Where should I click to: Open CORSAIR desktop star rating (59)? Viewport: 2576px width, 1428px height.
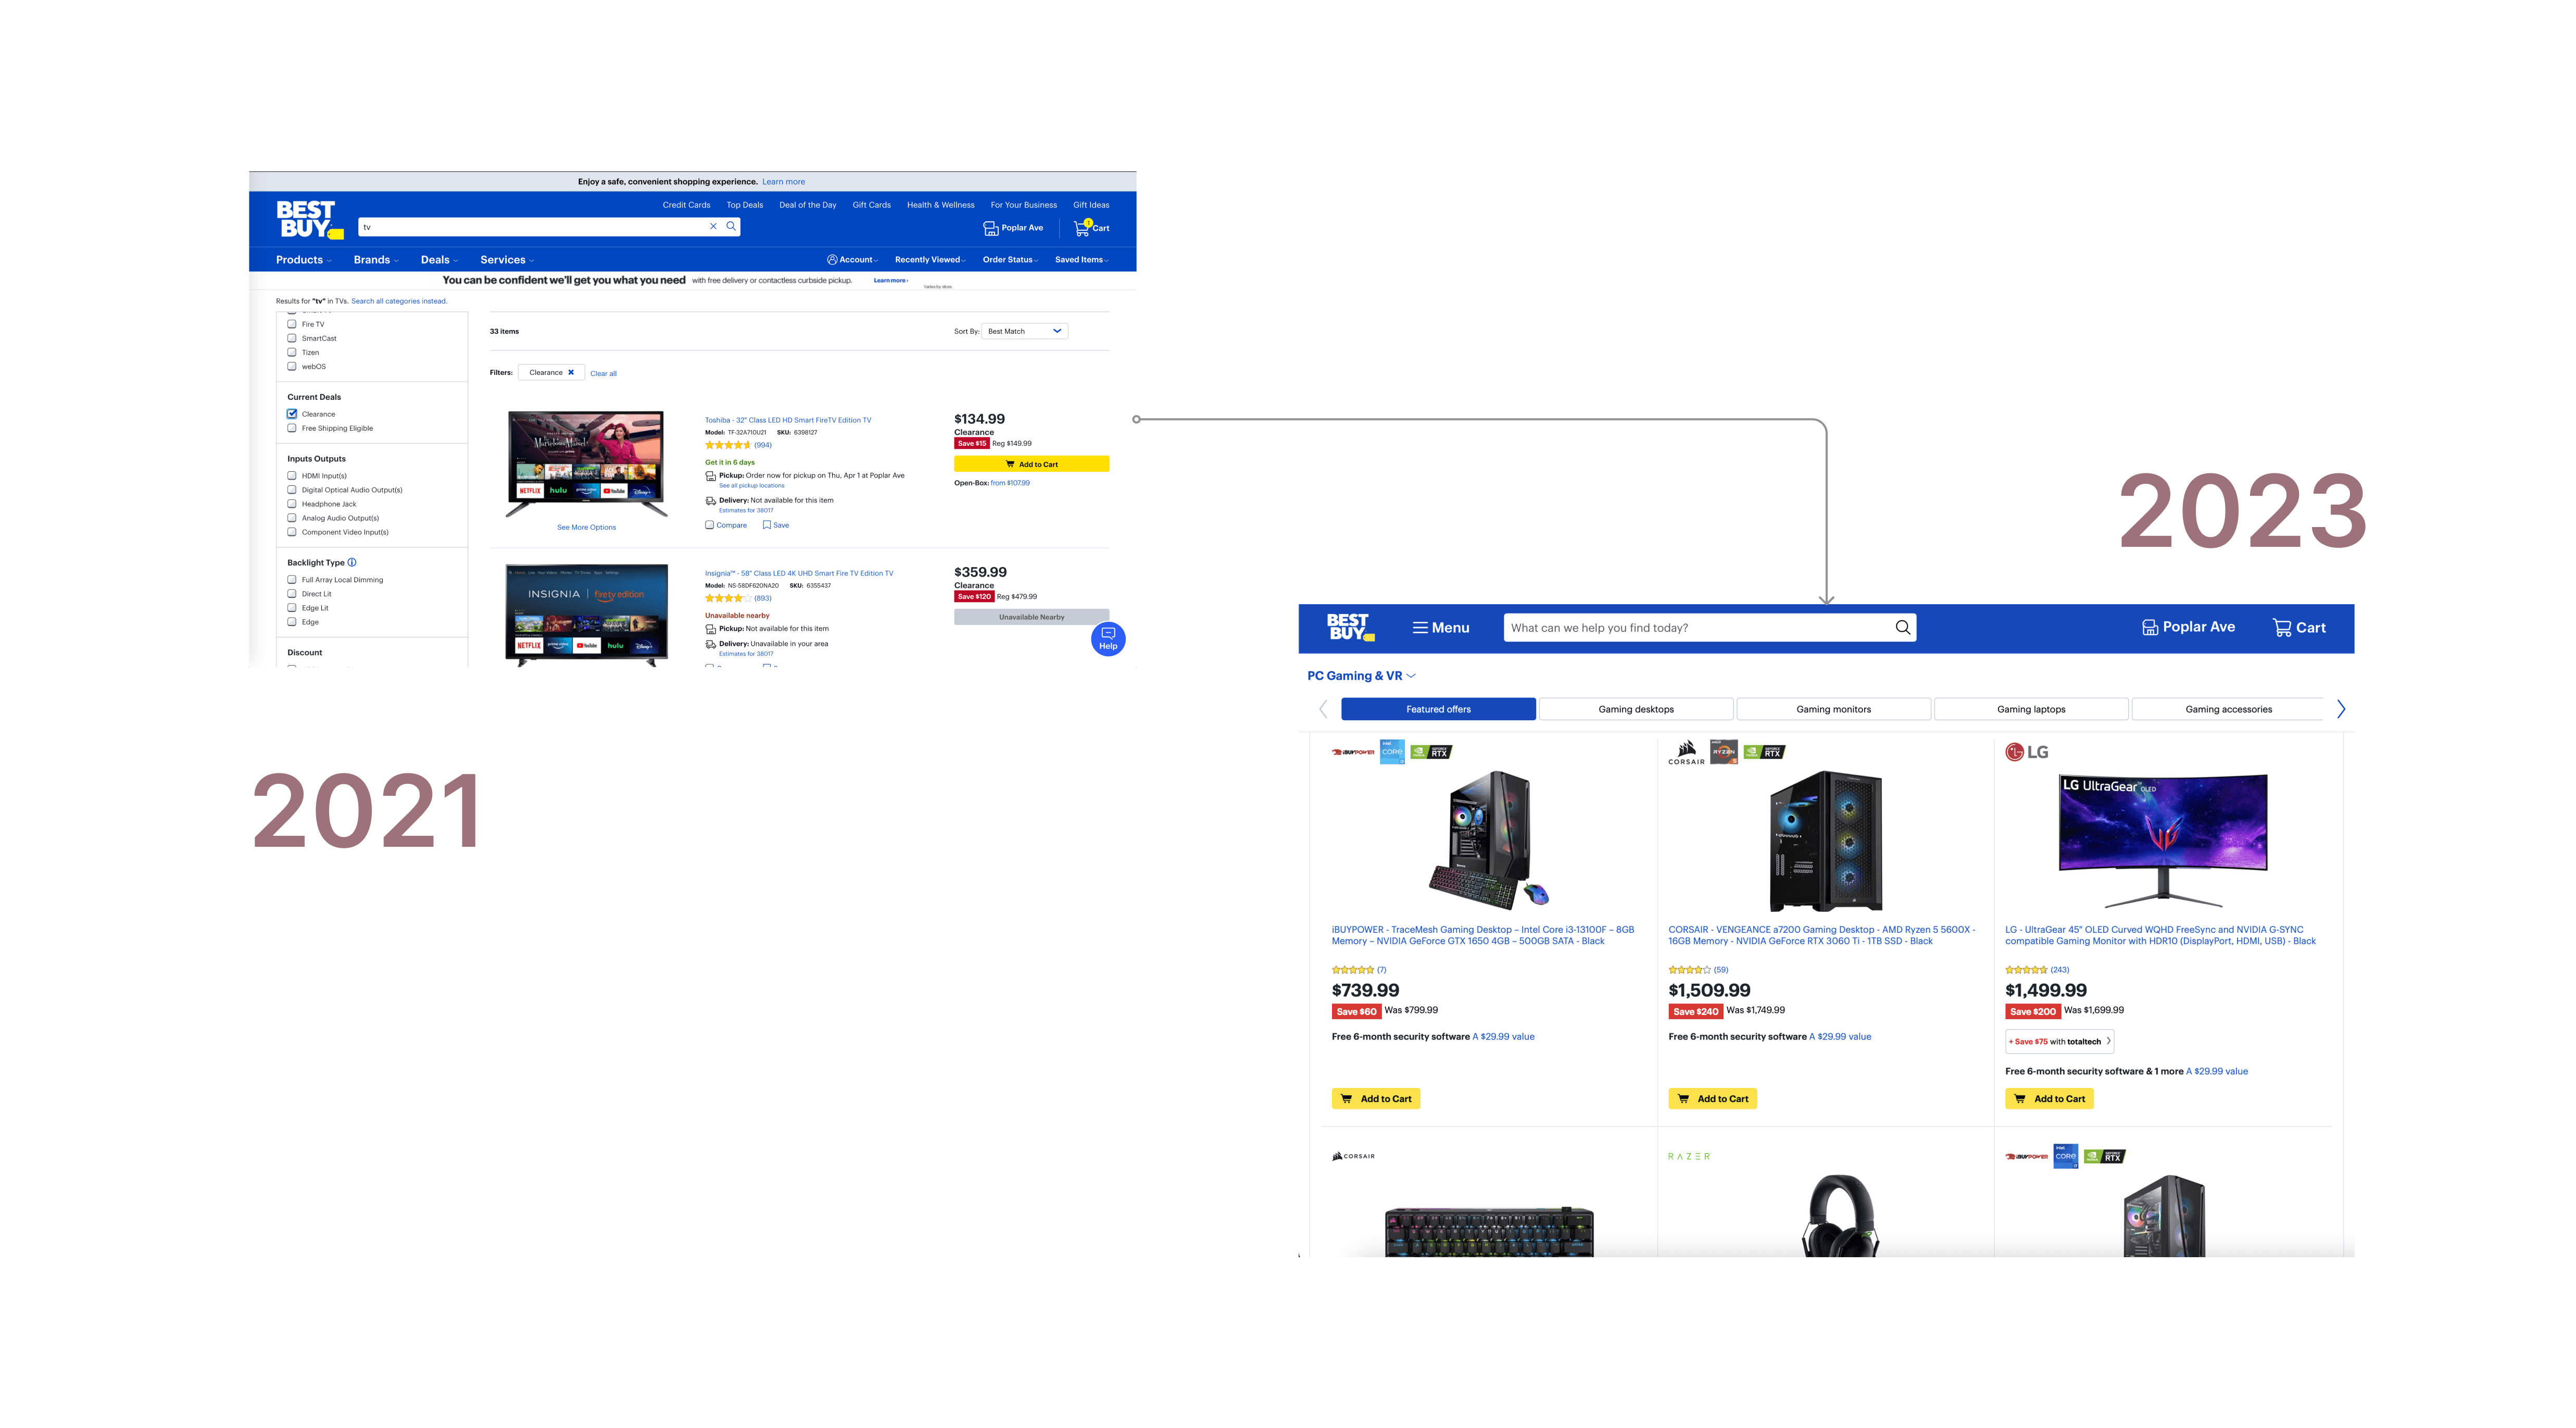tap(1698, 970)
